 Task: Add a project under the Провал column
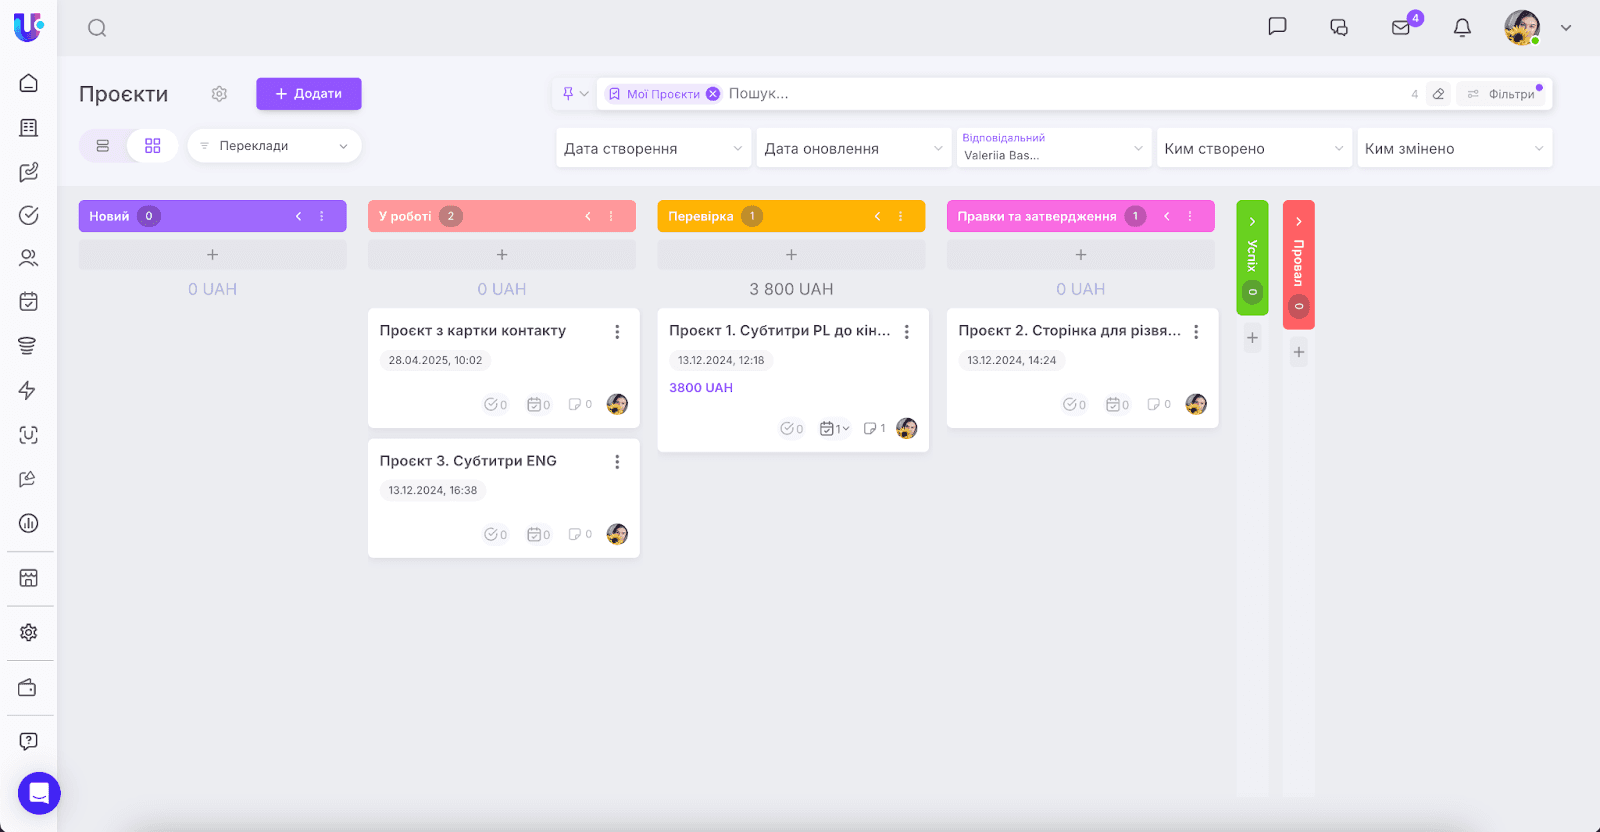tap(1299, 352)
